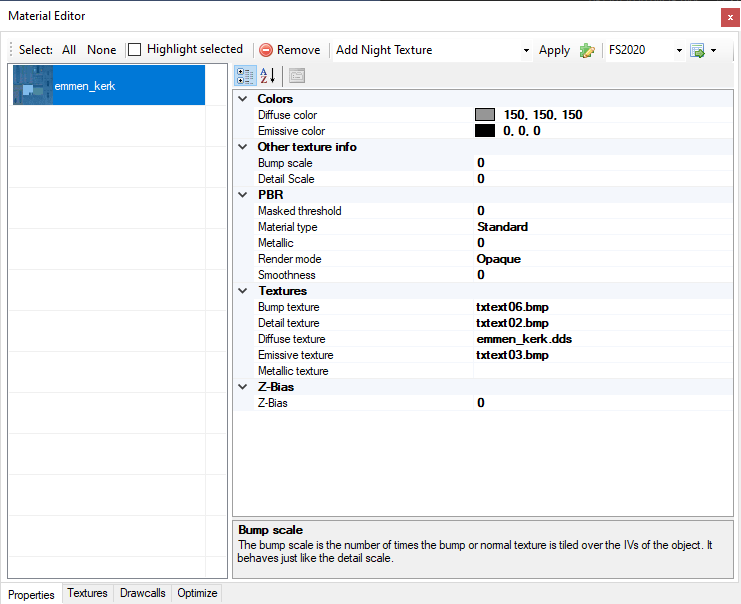Click the export icon right of FS2020
741x604 pixels.
click(x=697, y=50)
